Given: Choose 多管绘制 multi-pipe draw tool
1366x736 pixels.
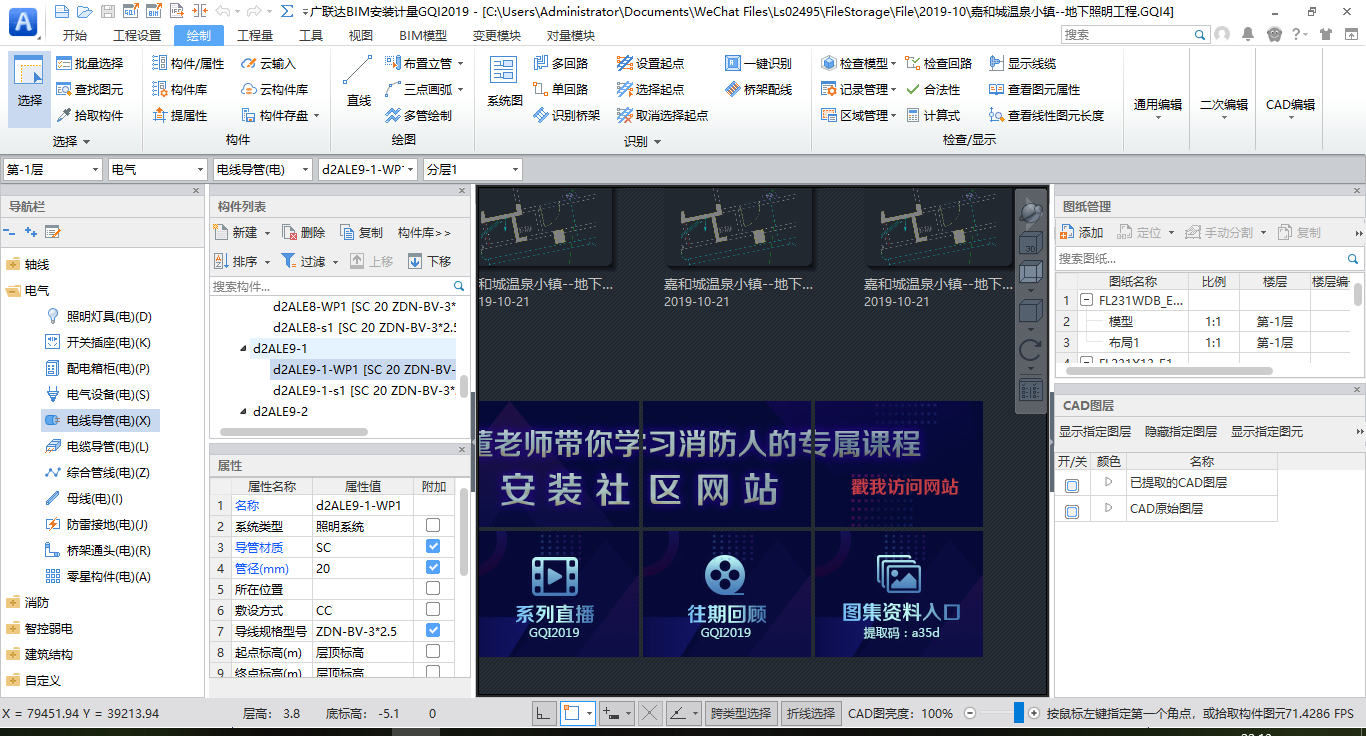Looking at the screenshot, I should pyautogui.click(x=418, y=115).
